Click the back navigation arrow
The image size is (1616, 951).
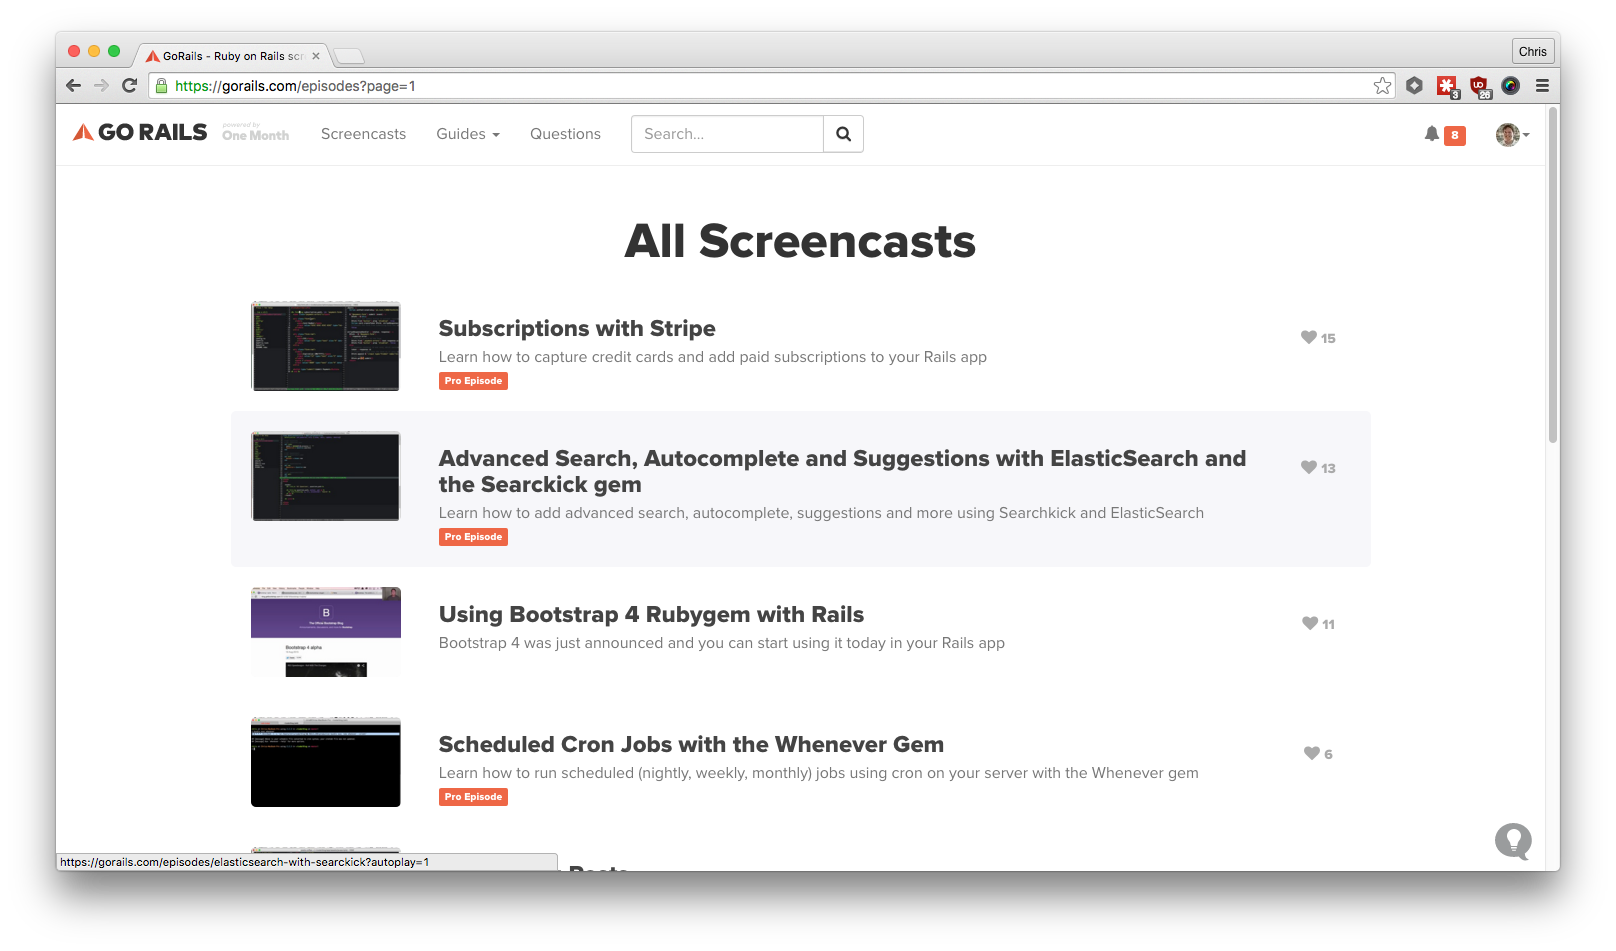[73, 85]
